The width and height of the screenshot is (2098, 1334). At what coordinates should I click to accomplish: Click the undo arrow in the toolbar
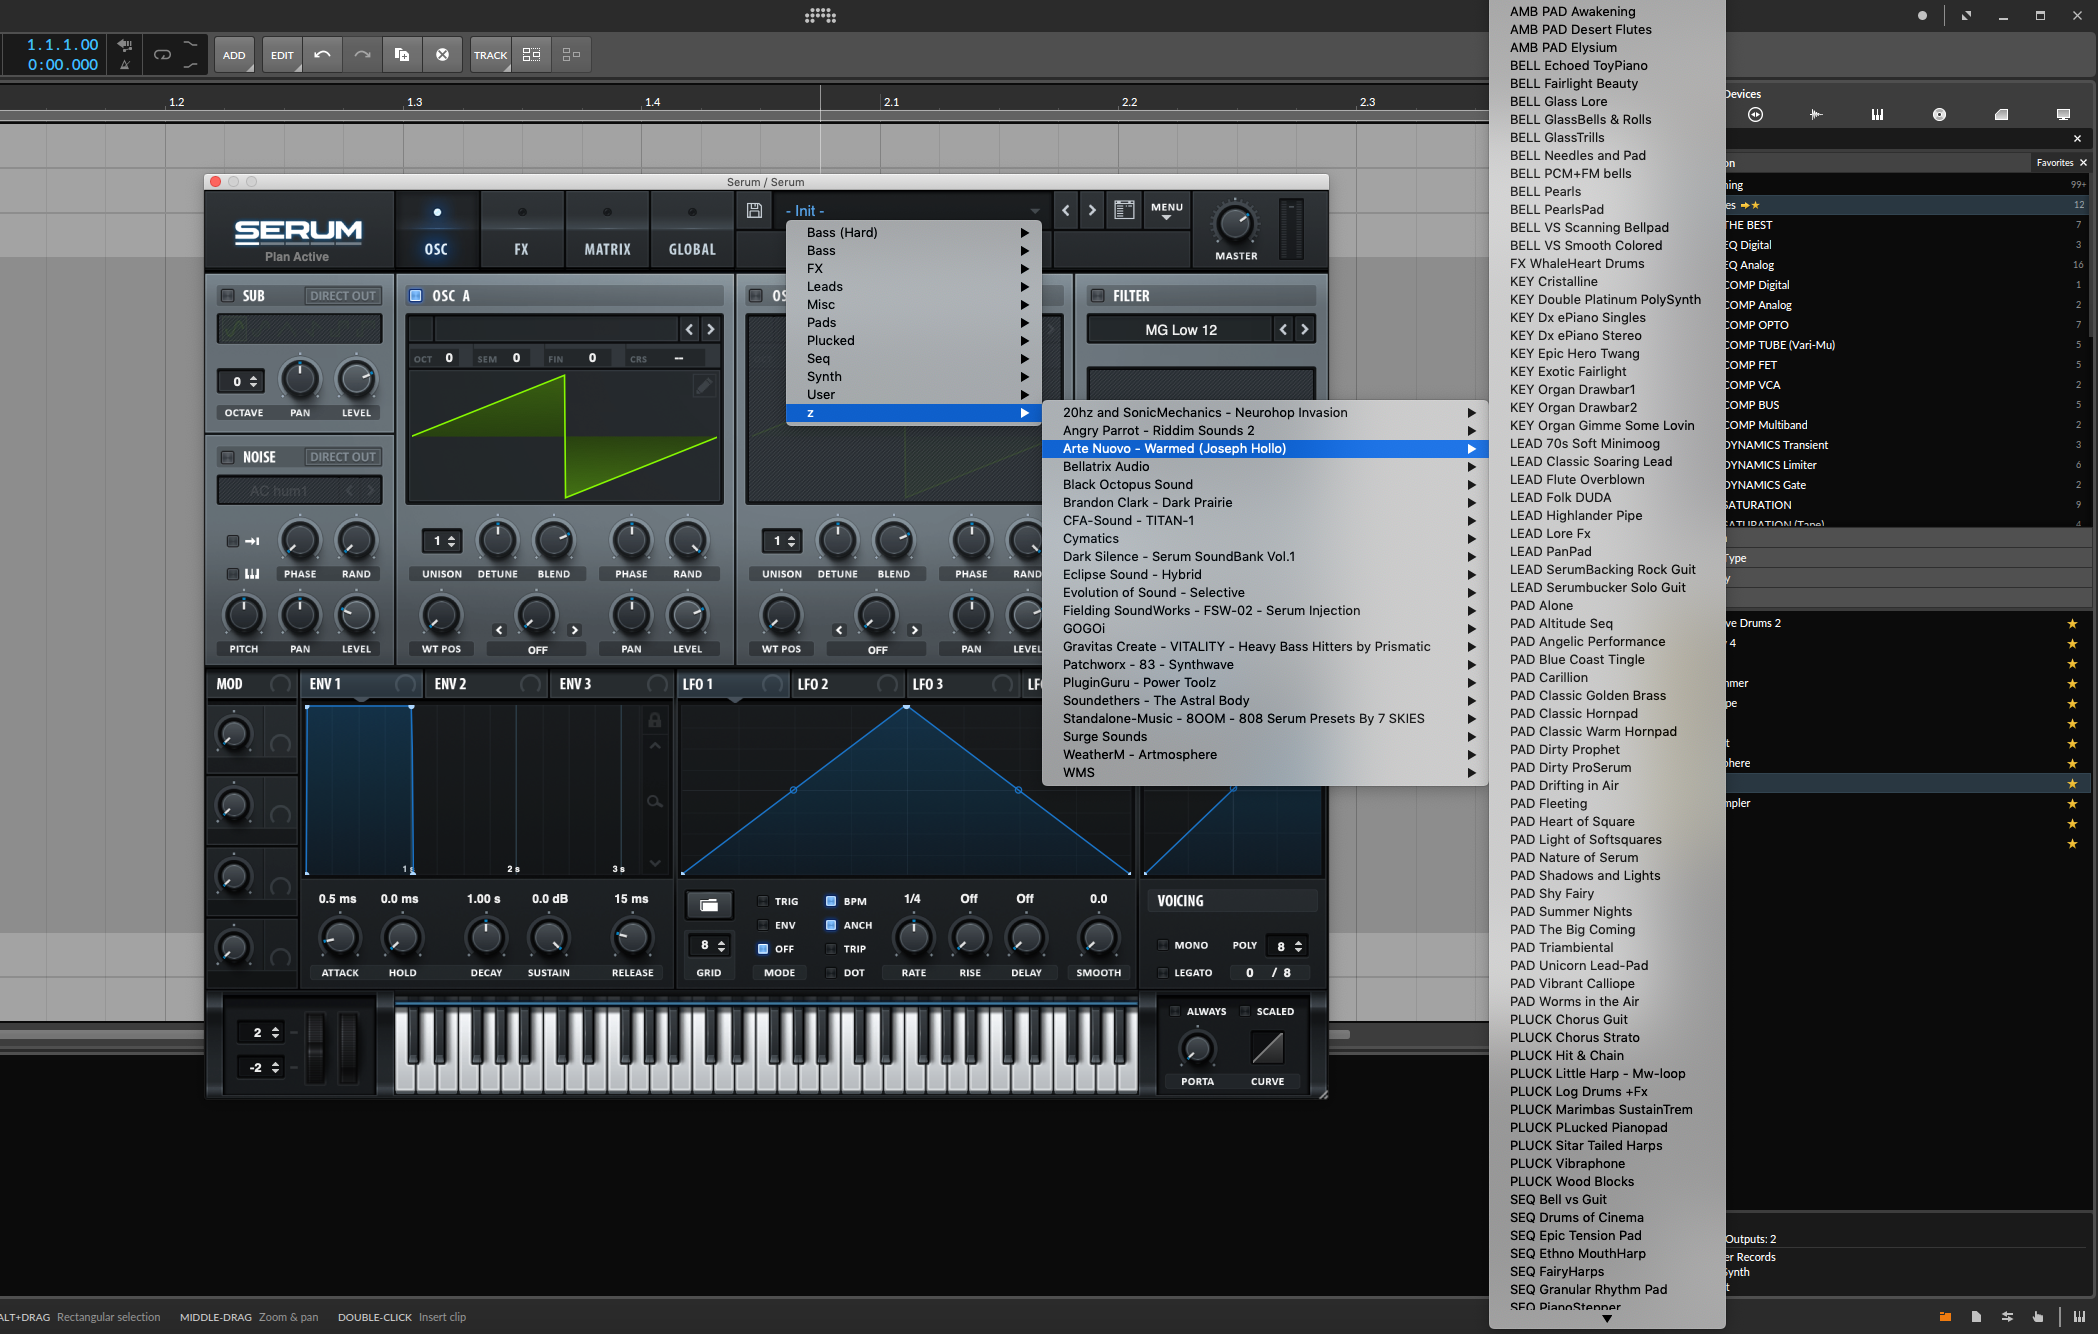tap(322, 55)
